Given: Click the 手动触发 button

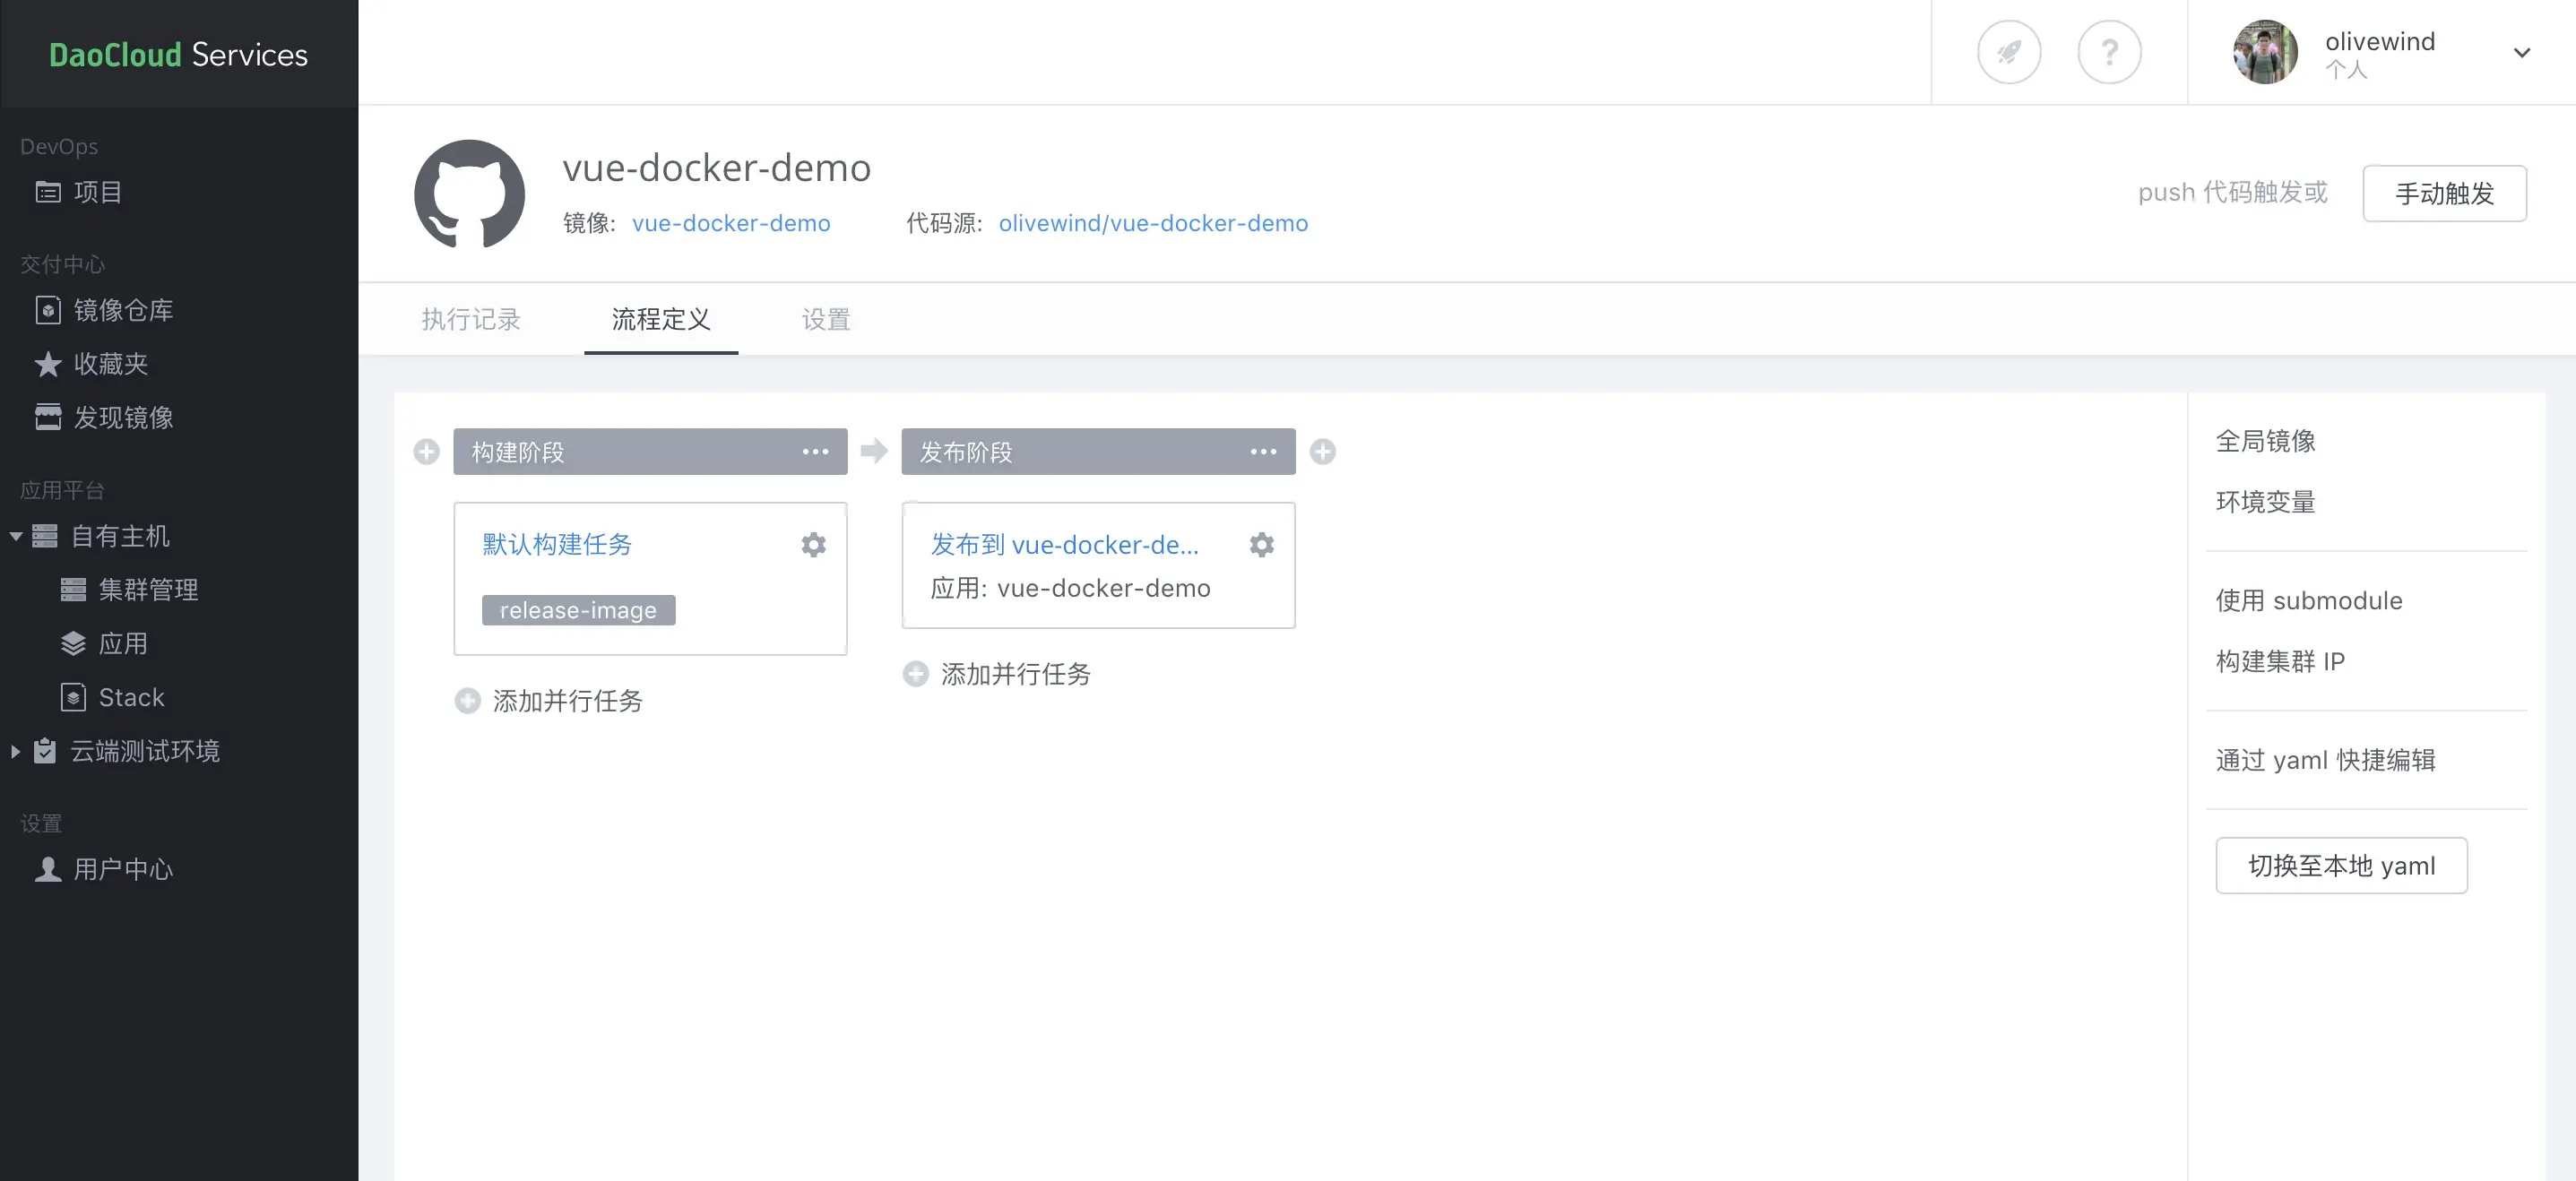Looking at the screenshot, I should 2444,193.
